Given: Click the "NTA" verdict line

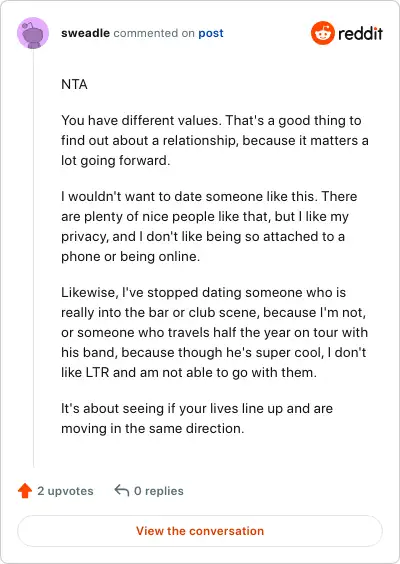Looking at the screenshot, I should point(74,85).
